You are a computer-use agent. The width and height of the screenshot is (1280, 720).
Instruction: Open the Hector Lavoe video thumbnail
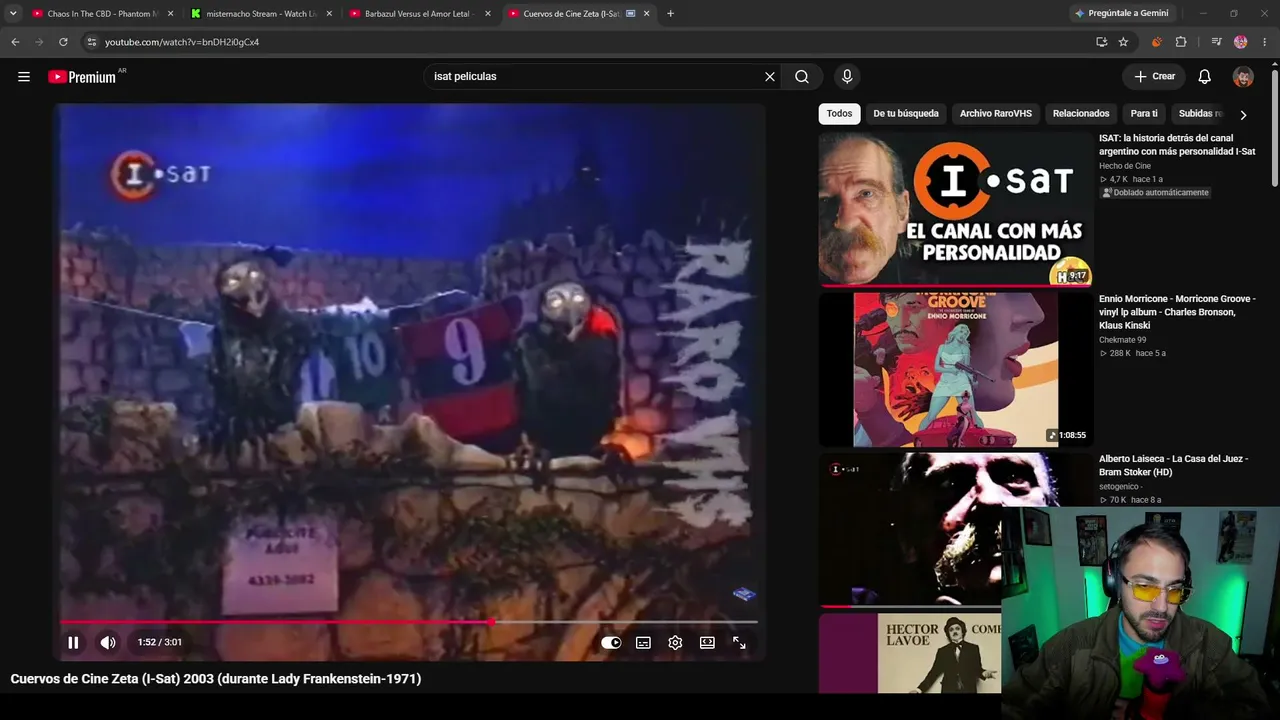(x=910, y=653)
